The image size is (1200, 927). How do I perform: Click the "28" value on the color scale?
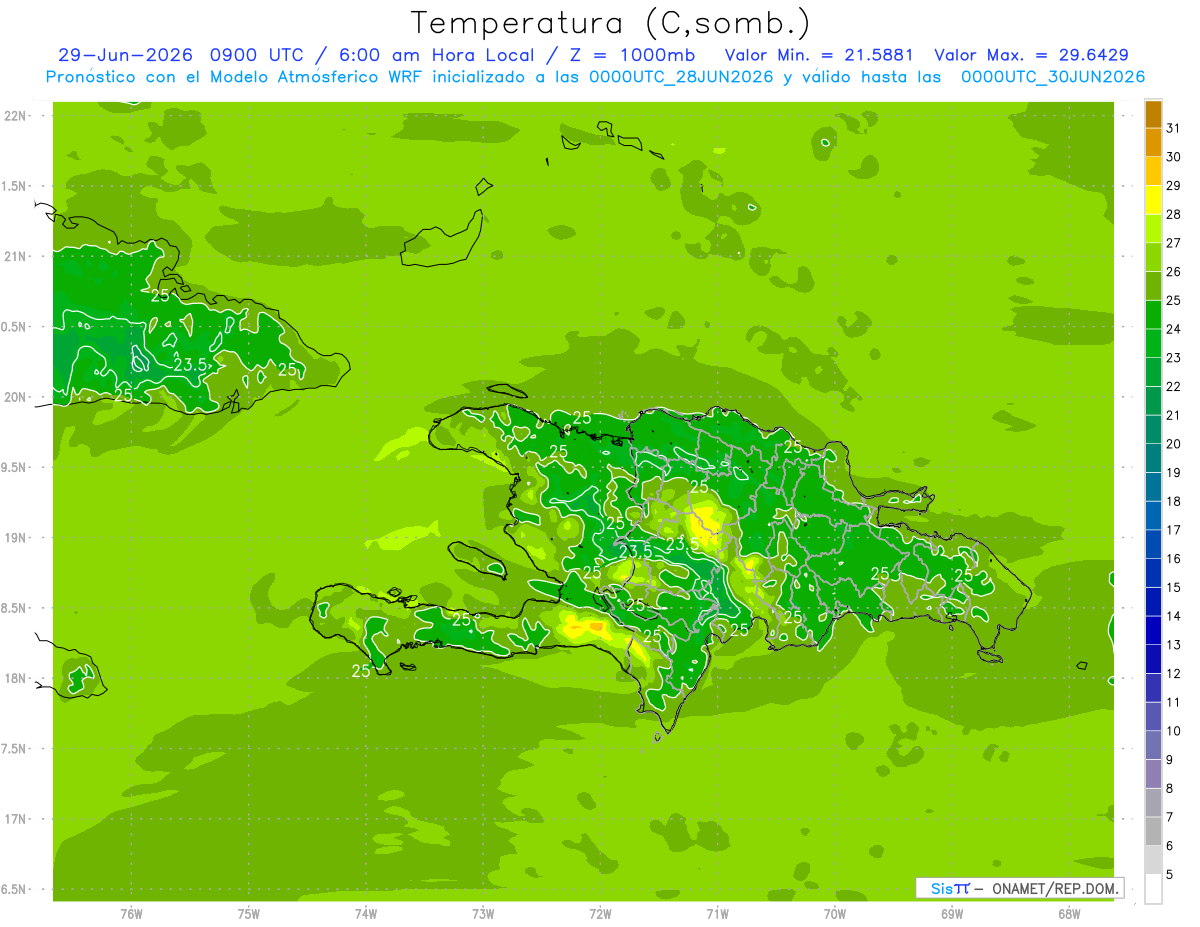point(1174,214)
